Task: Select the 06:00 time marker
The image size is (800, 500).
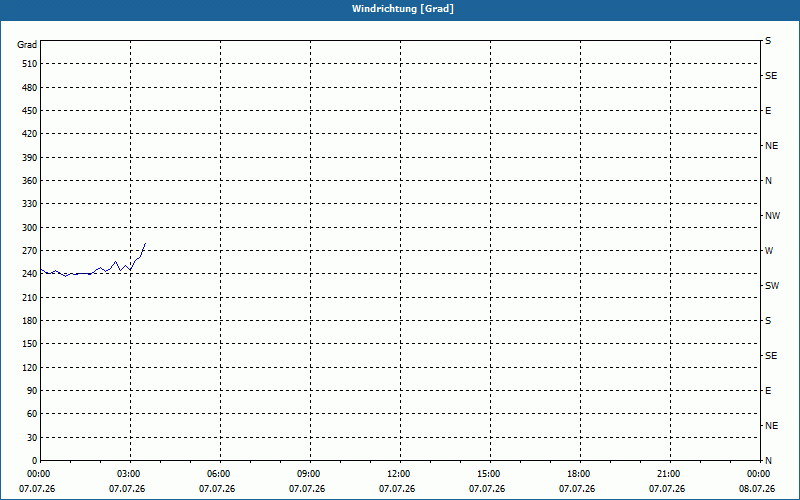Action: (x=218, y=474)
